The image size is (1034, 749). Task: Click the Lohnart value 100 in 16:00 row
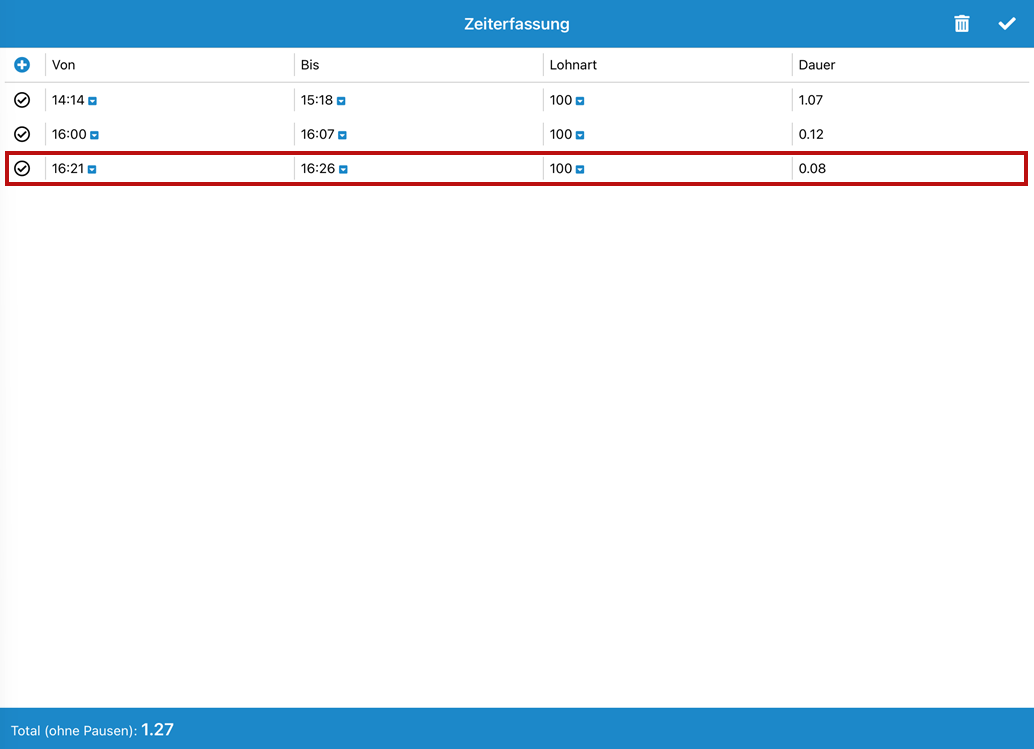[561, 135]
